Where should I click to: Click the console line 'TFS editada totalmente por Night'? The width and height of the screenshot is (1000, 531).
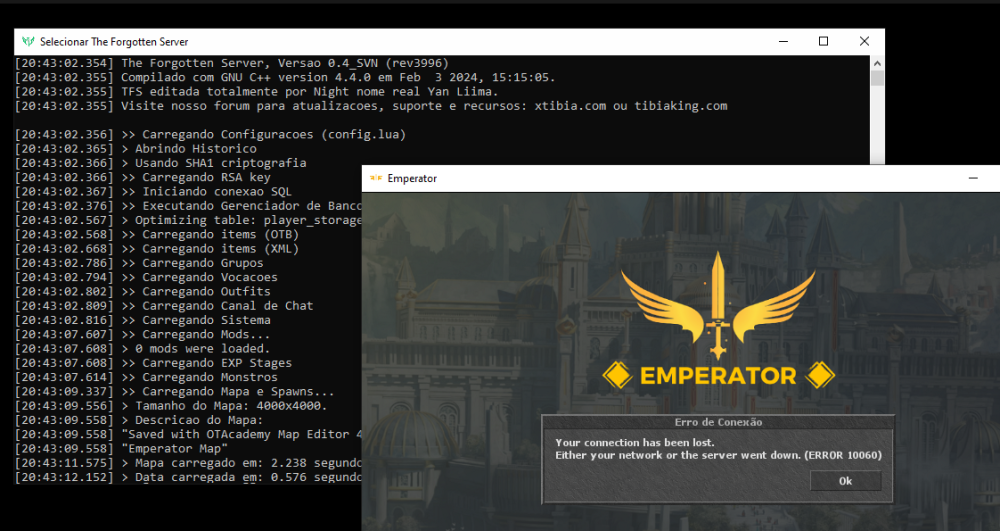[256, 91]
